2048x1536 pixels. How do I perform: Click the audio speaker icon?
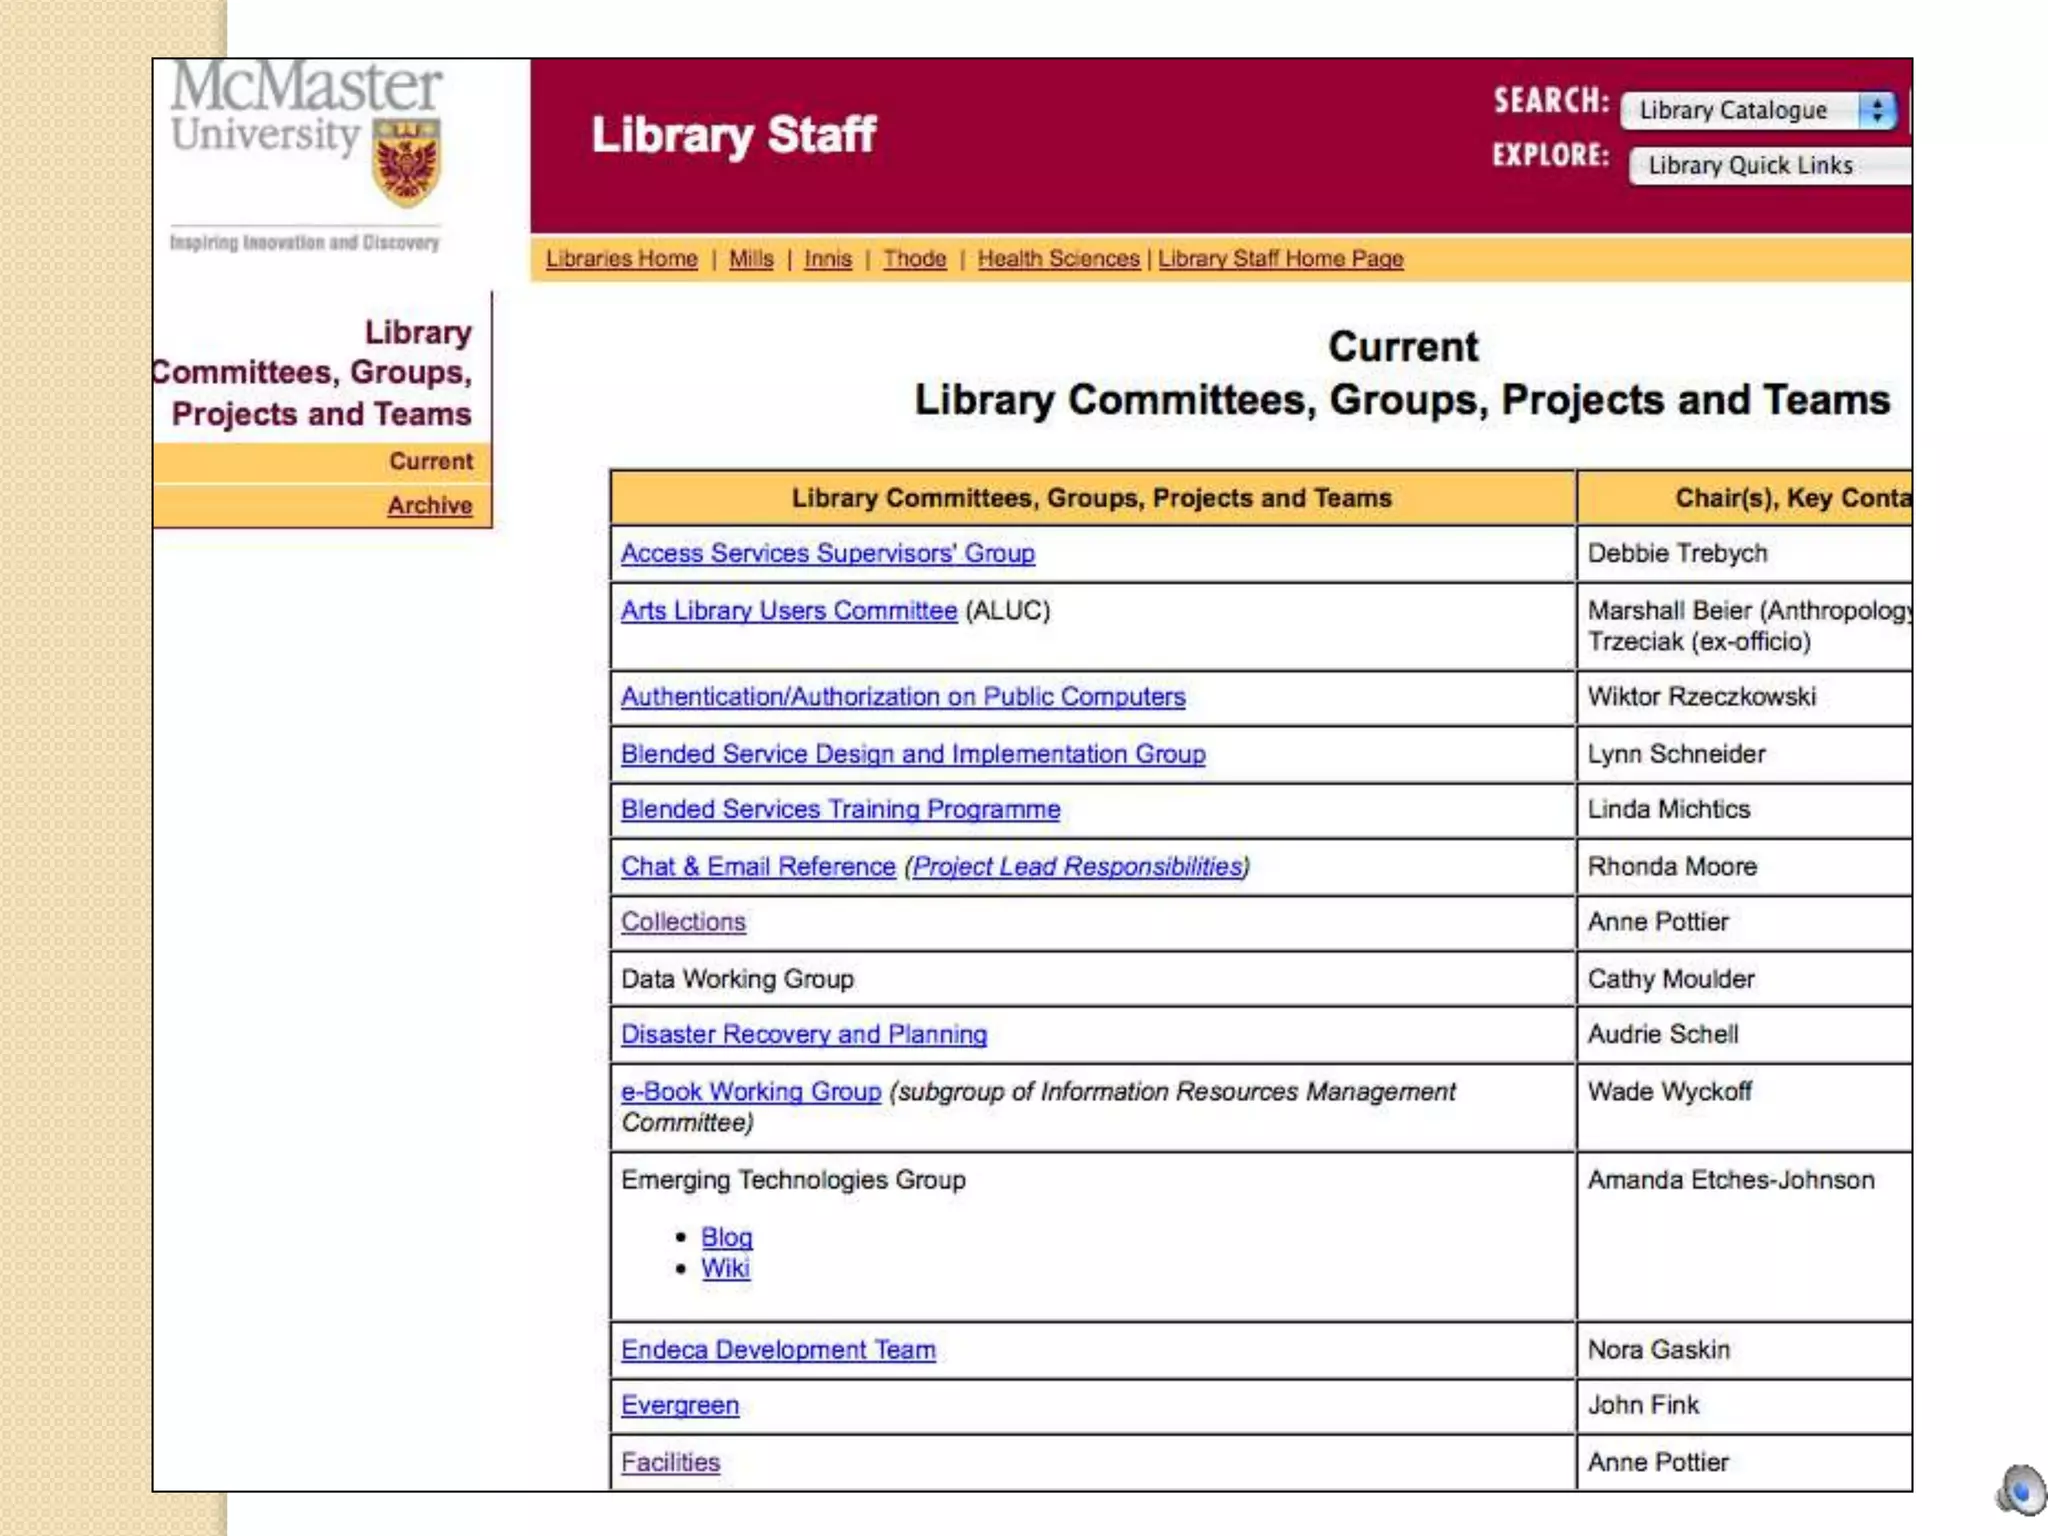click(2022, 1490)
